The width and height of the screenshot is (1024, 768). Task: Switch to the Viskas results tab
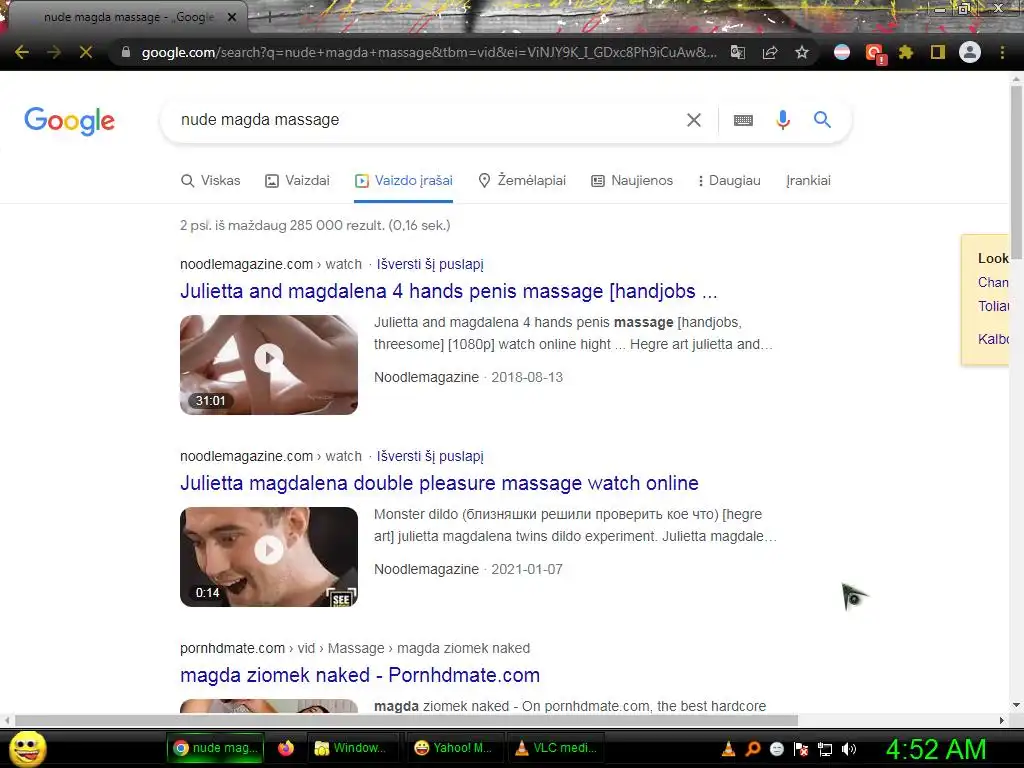(210, 181)
